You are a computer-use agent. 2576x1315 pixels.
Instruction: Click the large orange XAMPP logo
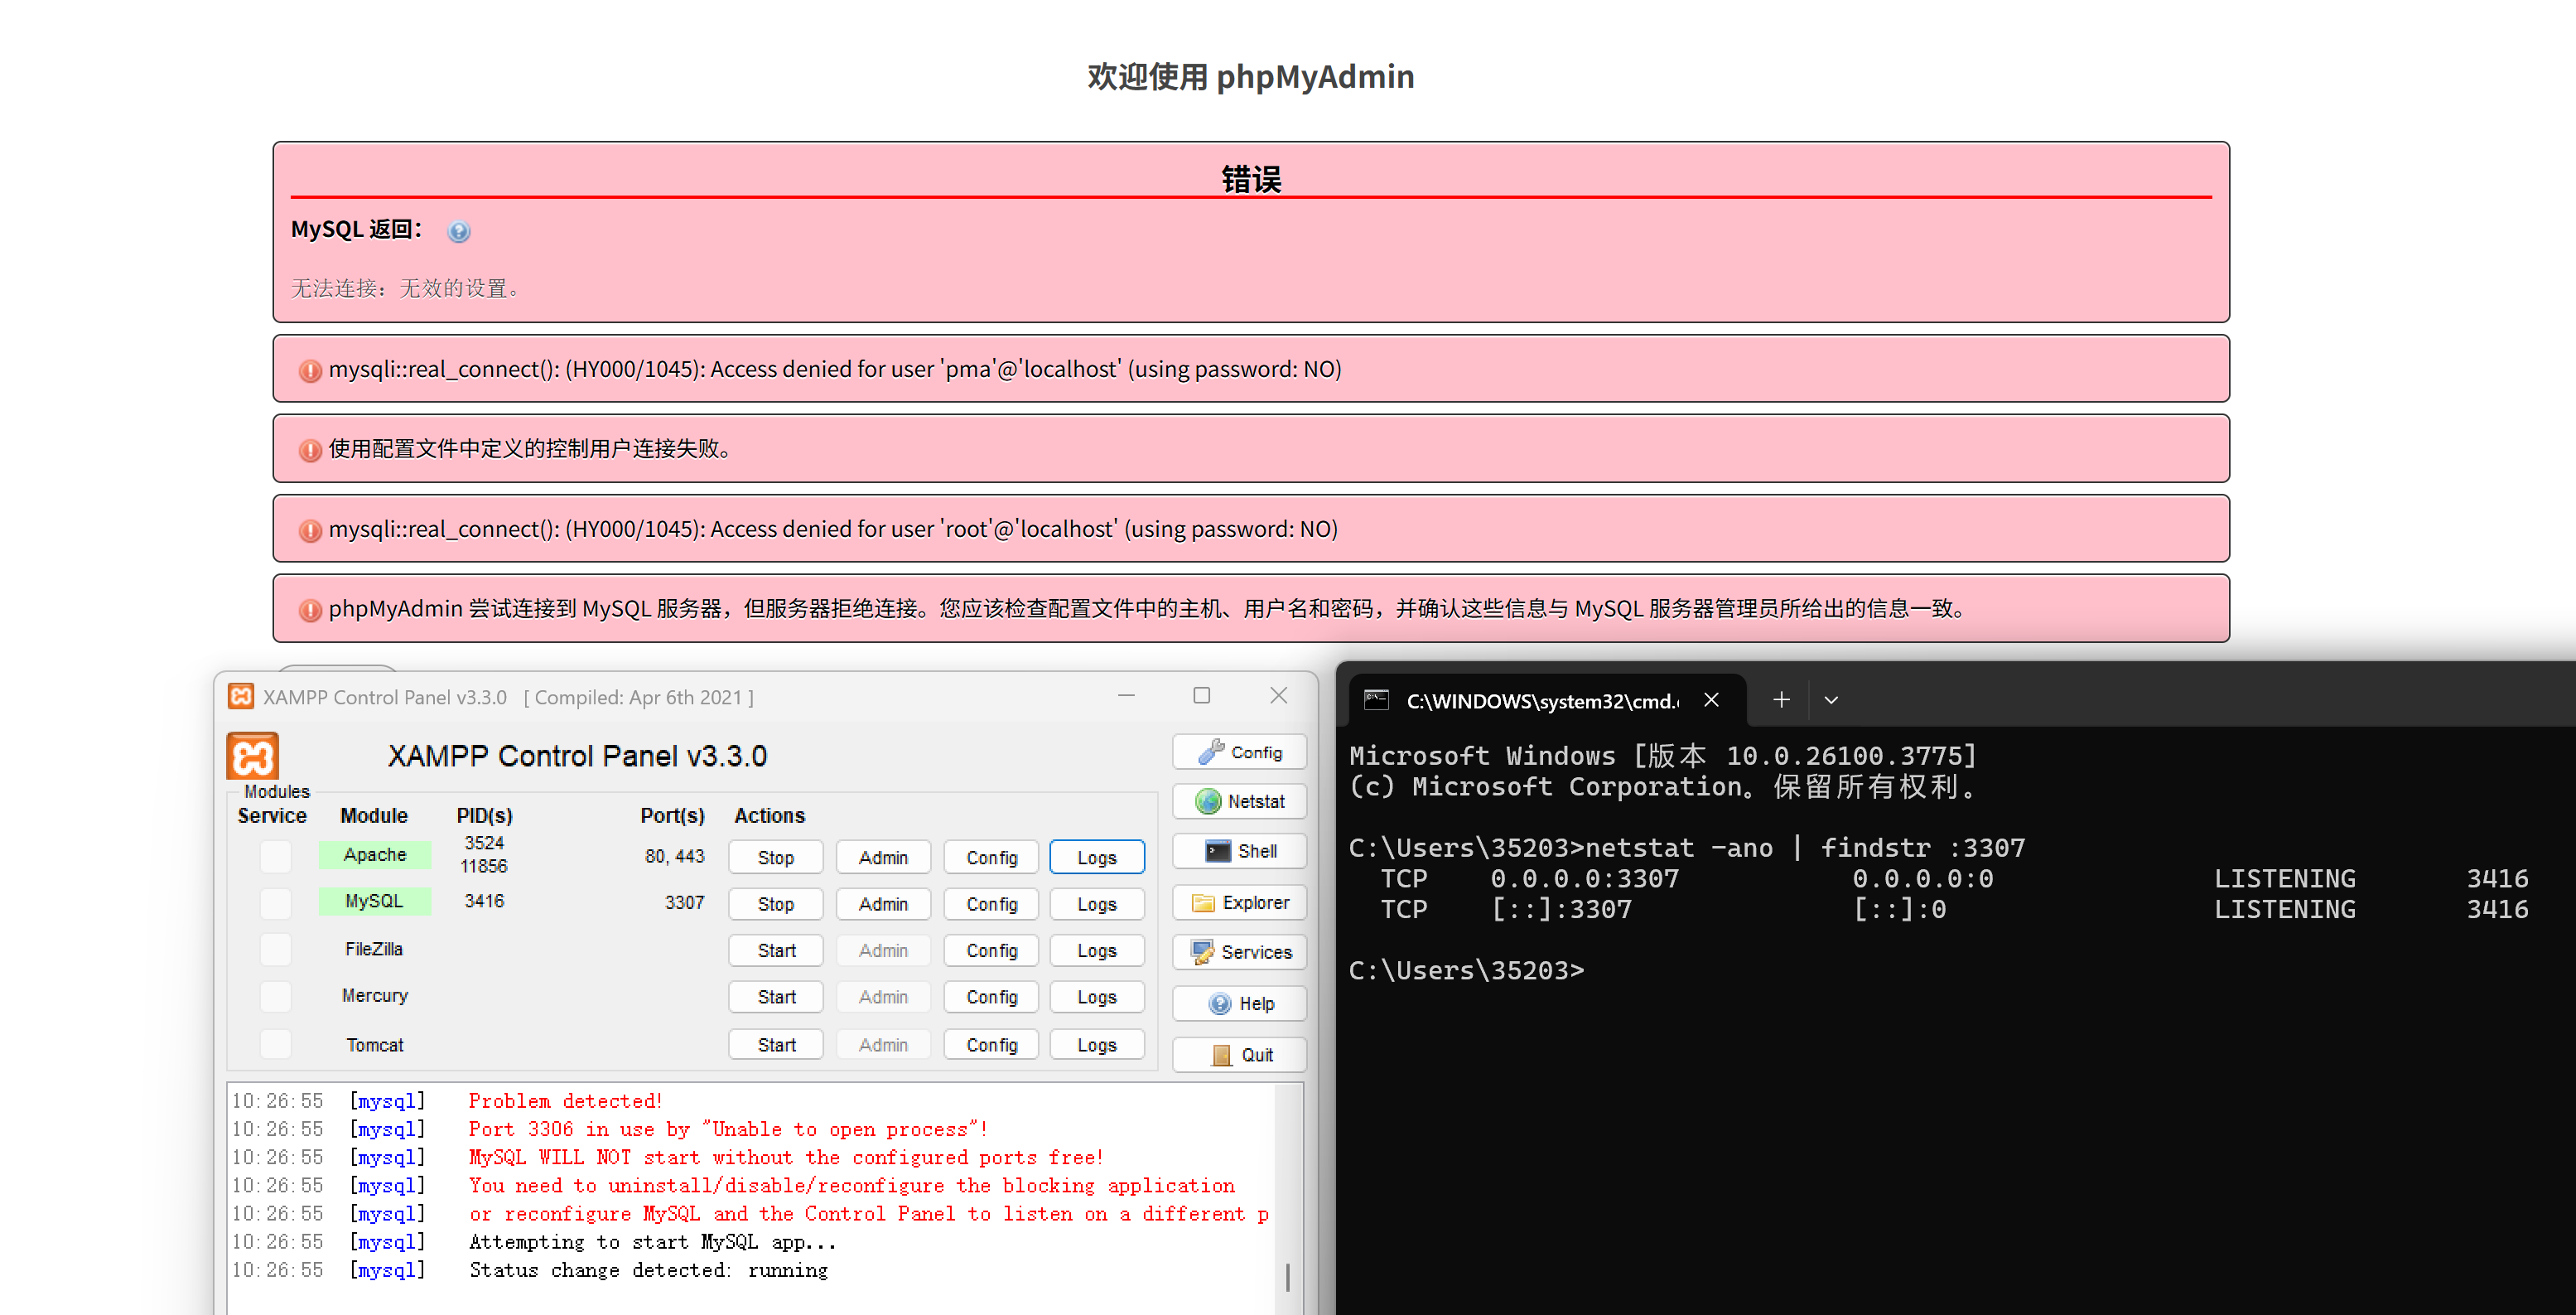[252, 755]
